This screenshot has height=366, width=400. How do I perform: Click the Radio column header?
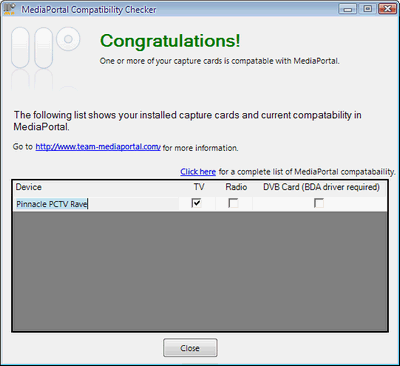coord(236,187)
